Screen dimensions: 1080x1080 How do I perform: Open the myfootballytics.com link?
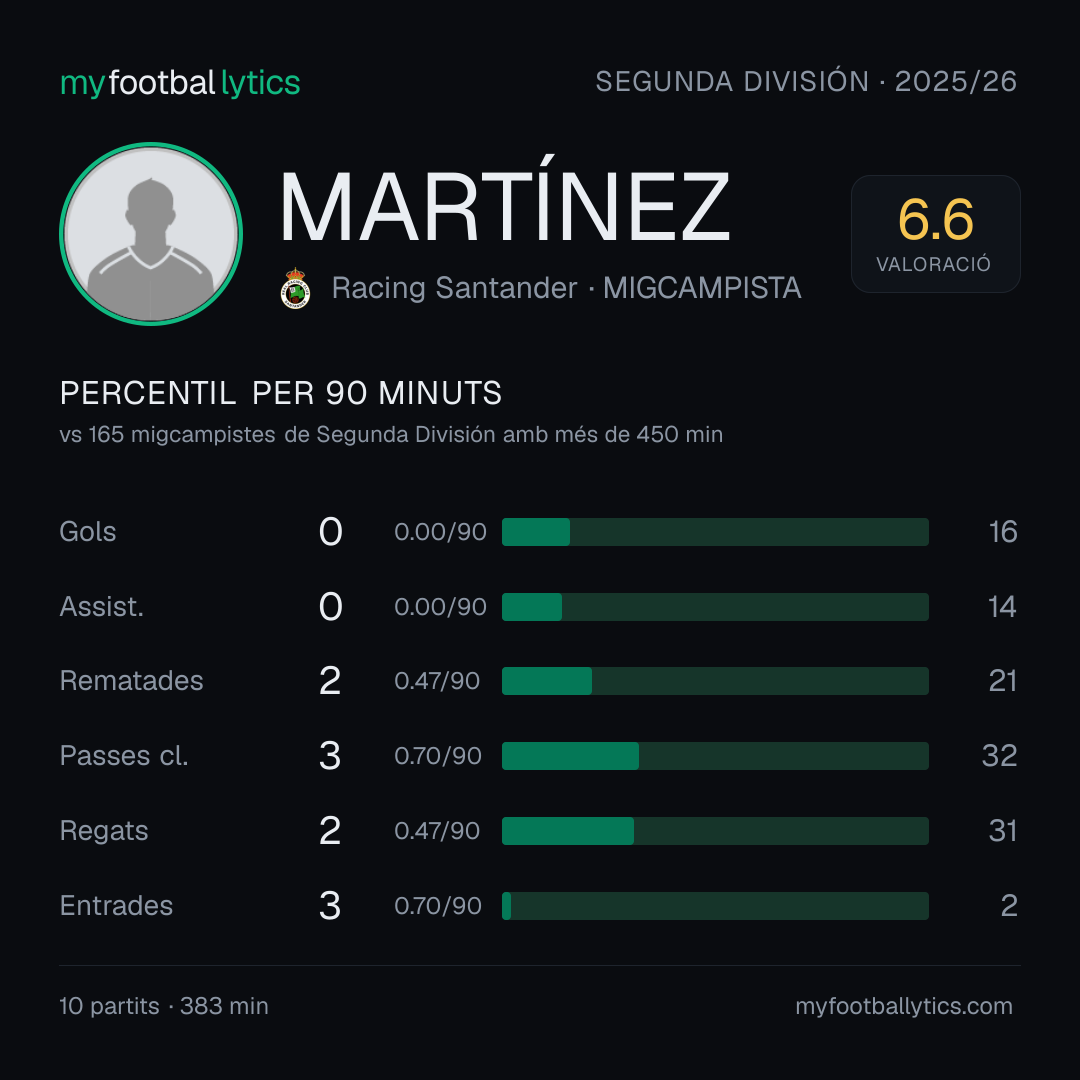(x=904, y=1006)
